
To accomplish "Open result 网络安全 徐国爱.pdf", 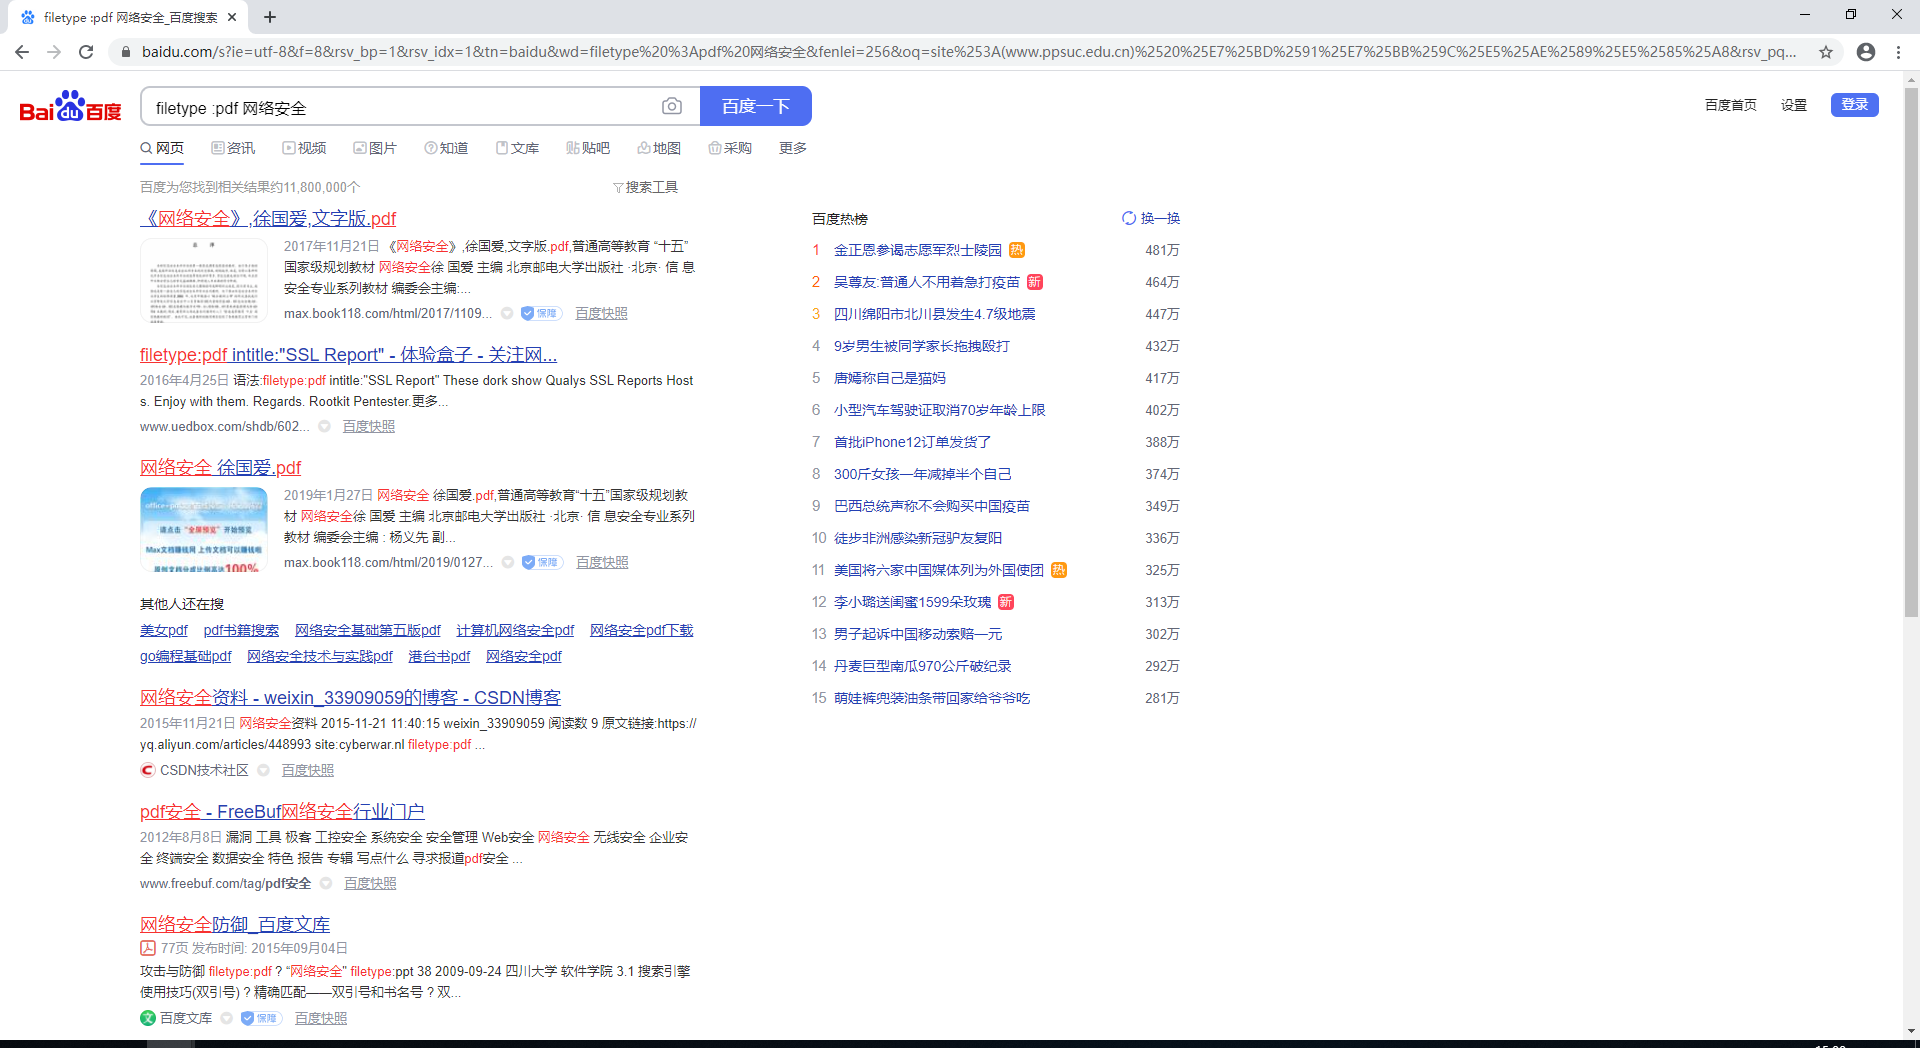I will click(x=220, y=468).
